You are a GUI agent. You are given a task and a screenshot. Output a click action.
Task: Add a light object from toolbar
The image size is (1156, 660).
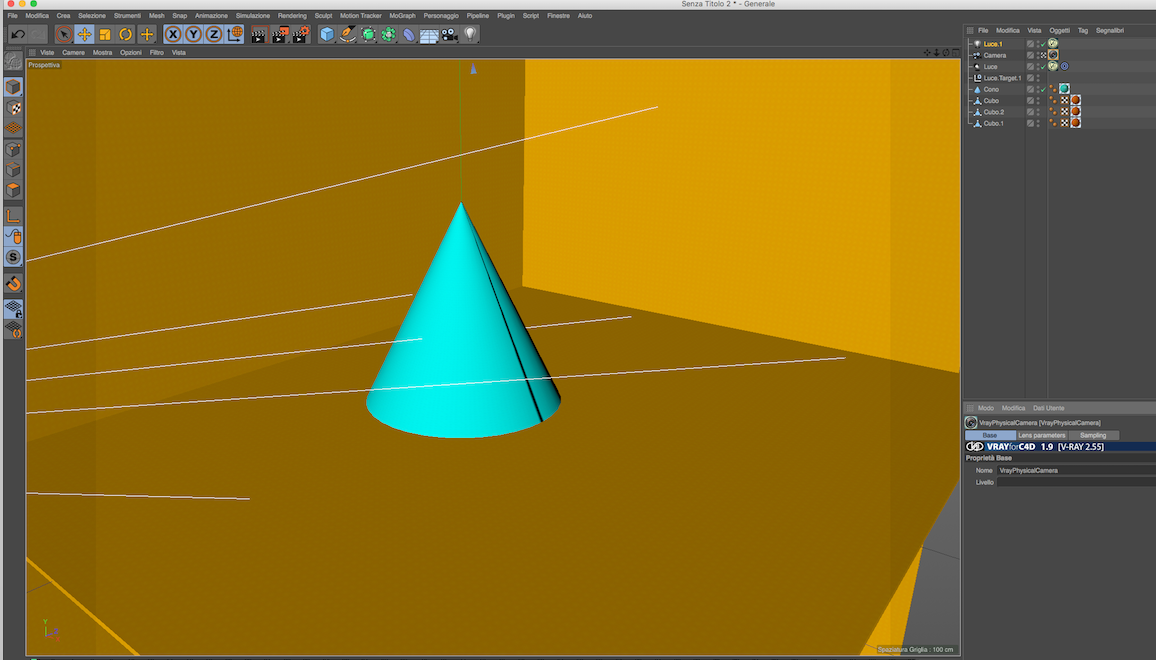pos(470,34)
